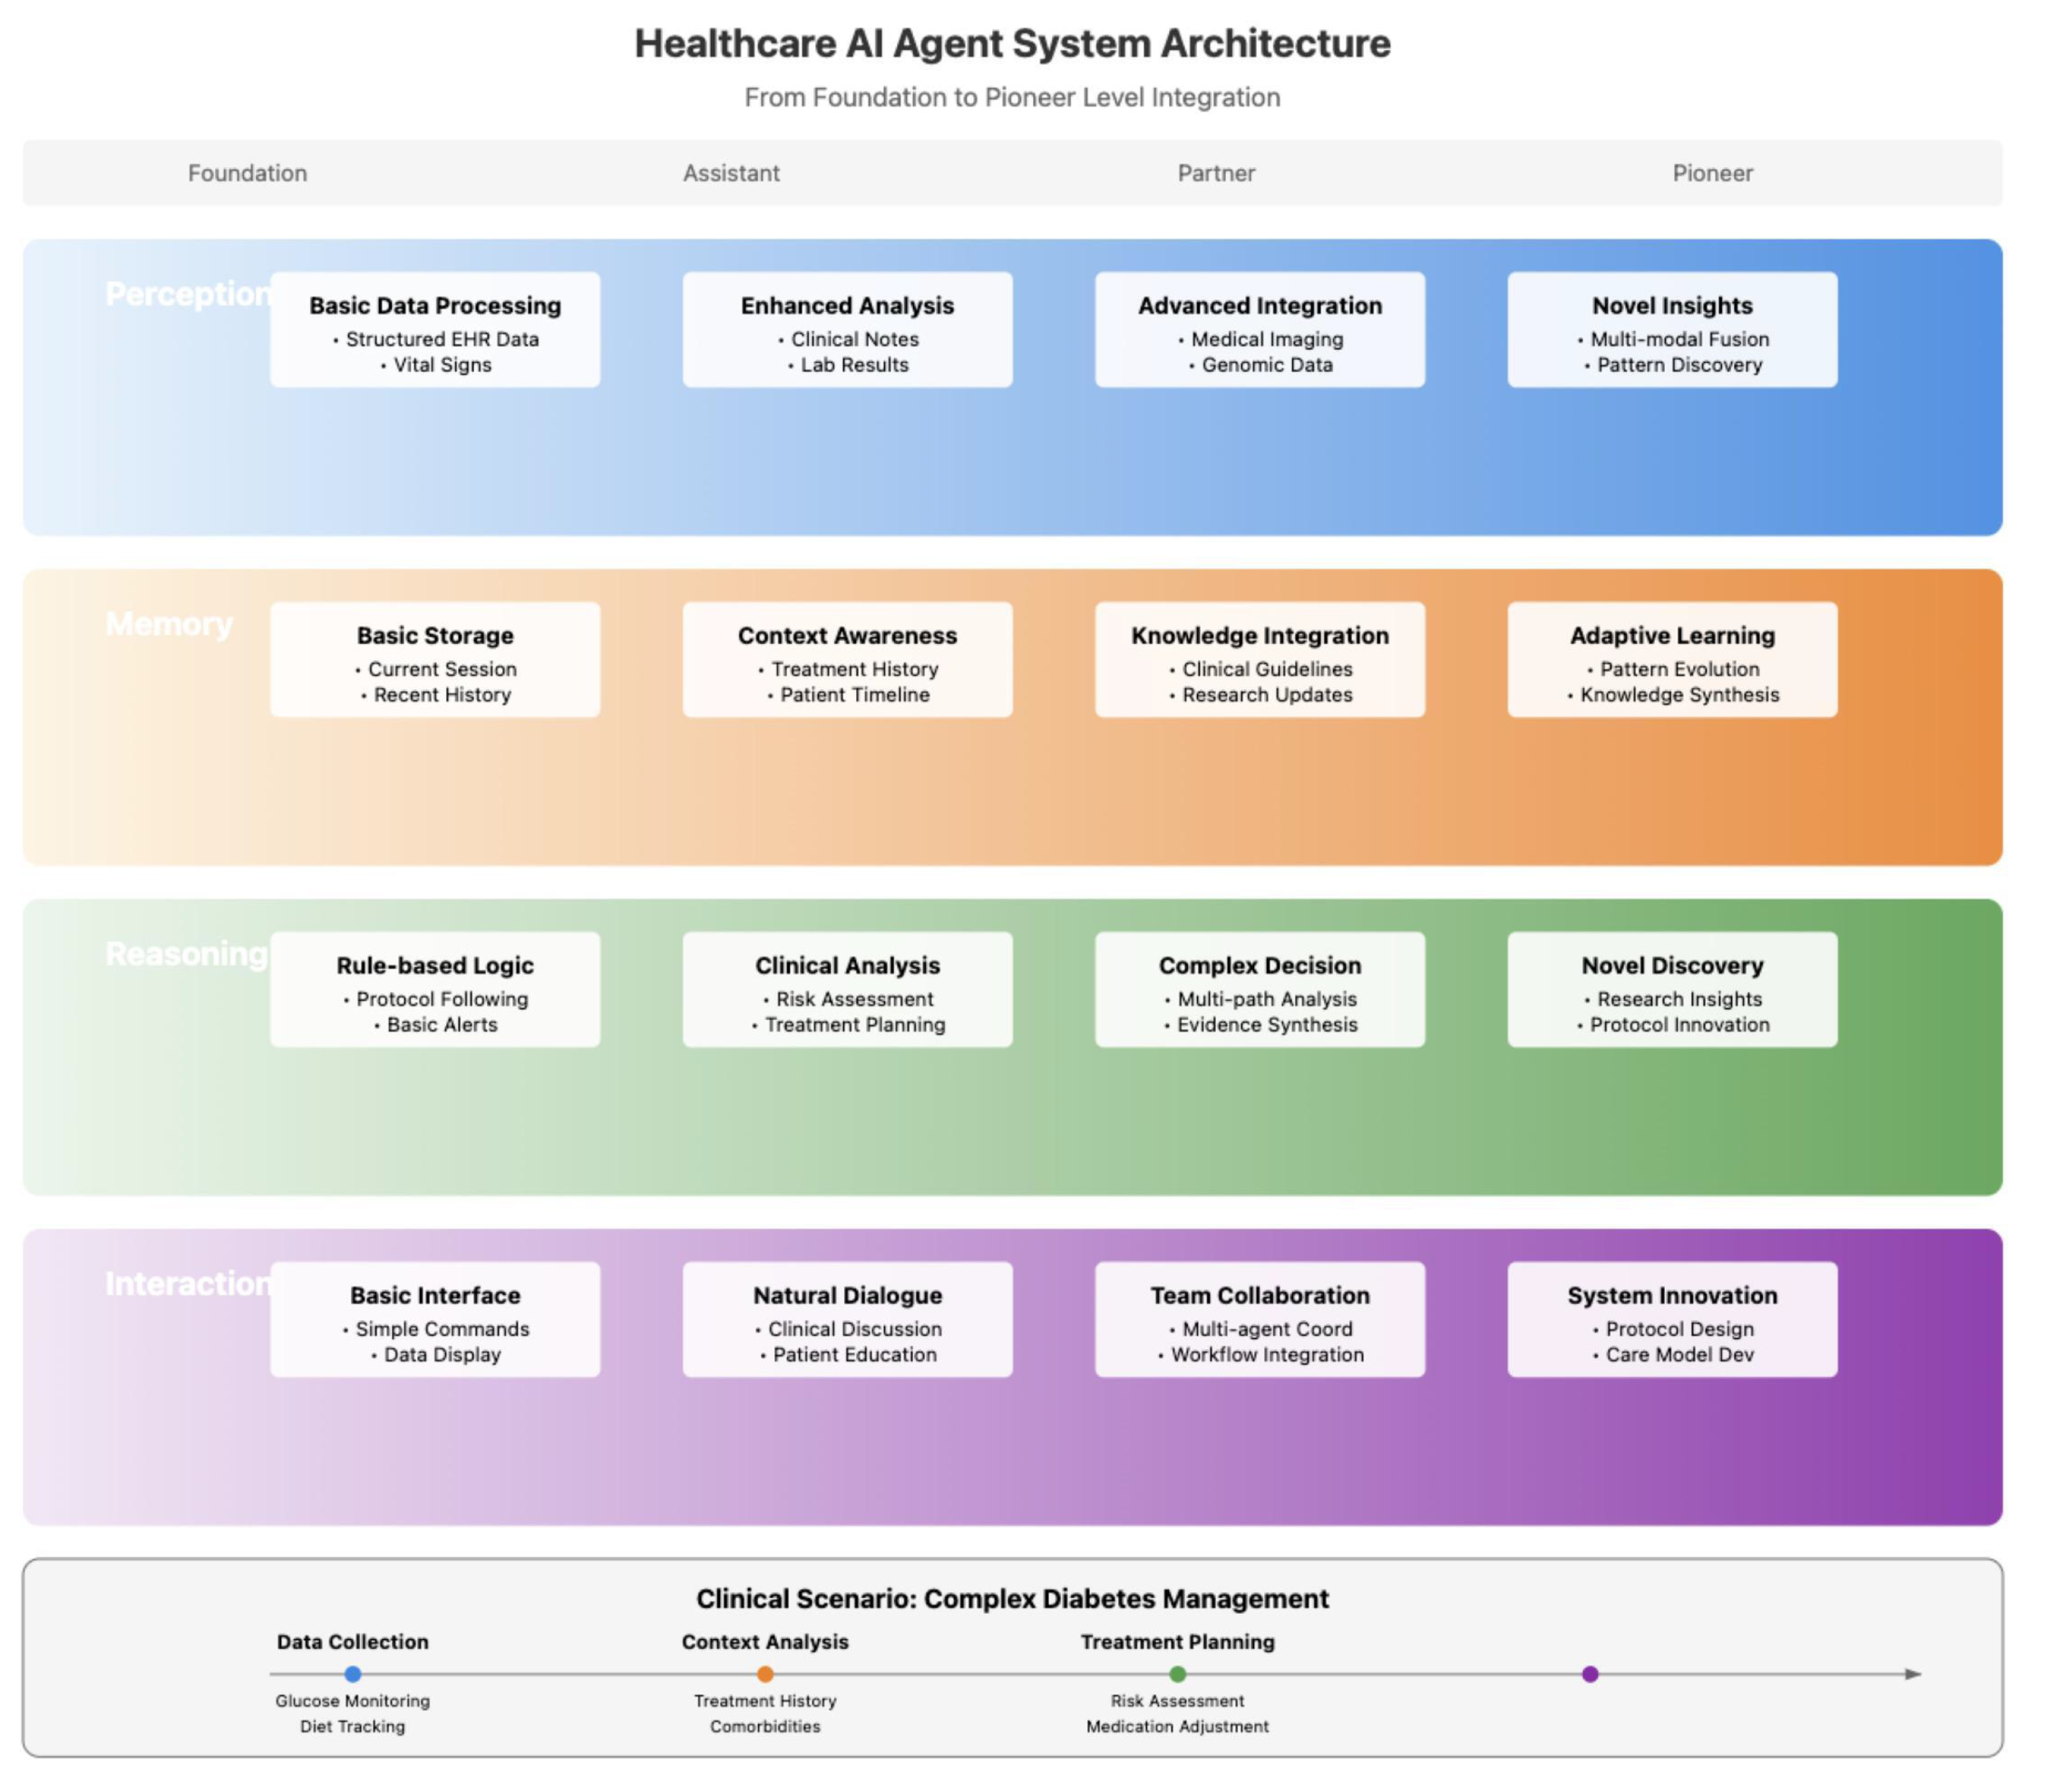Open the Context Awareness memory card
The image size is (2051, 1792).
click(x=847, y=659)
